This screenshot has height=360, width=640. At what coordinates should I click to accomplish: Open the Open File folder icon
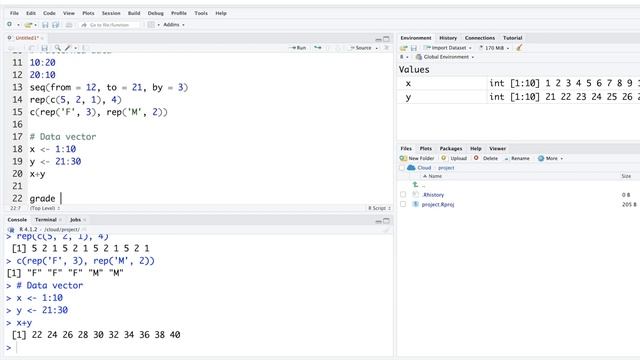coord(28,25)
